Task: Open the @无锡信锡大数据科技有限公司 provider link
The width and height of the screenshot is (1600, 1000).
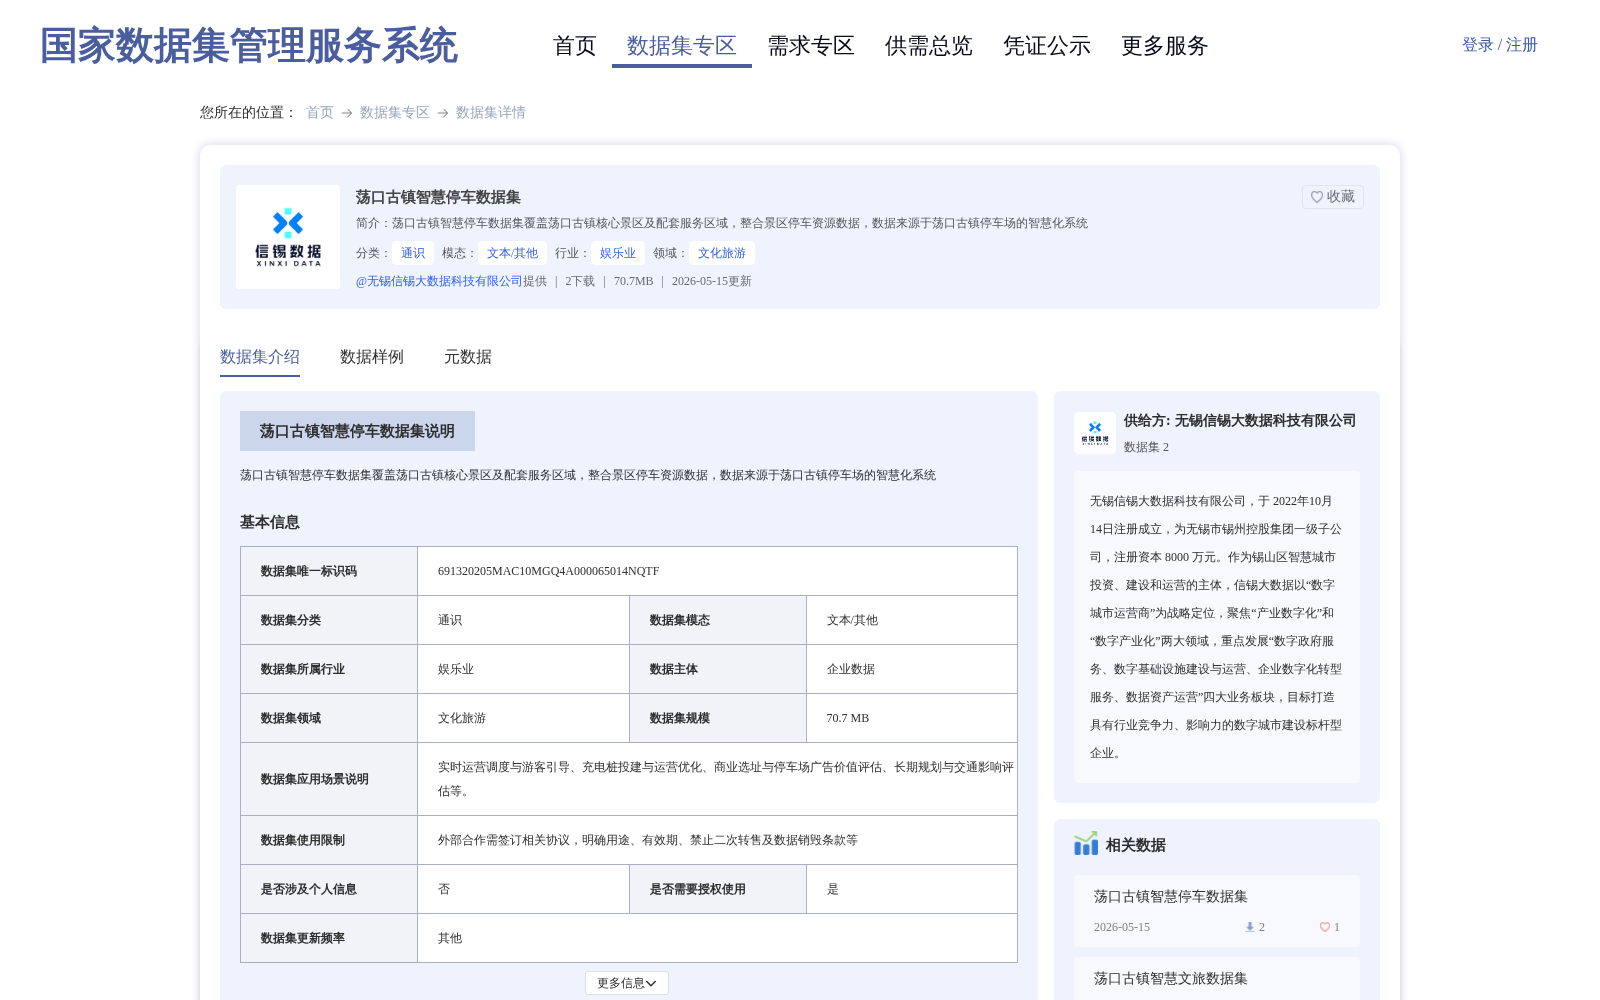Action: point(439,281)
